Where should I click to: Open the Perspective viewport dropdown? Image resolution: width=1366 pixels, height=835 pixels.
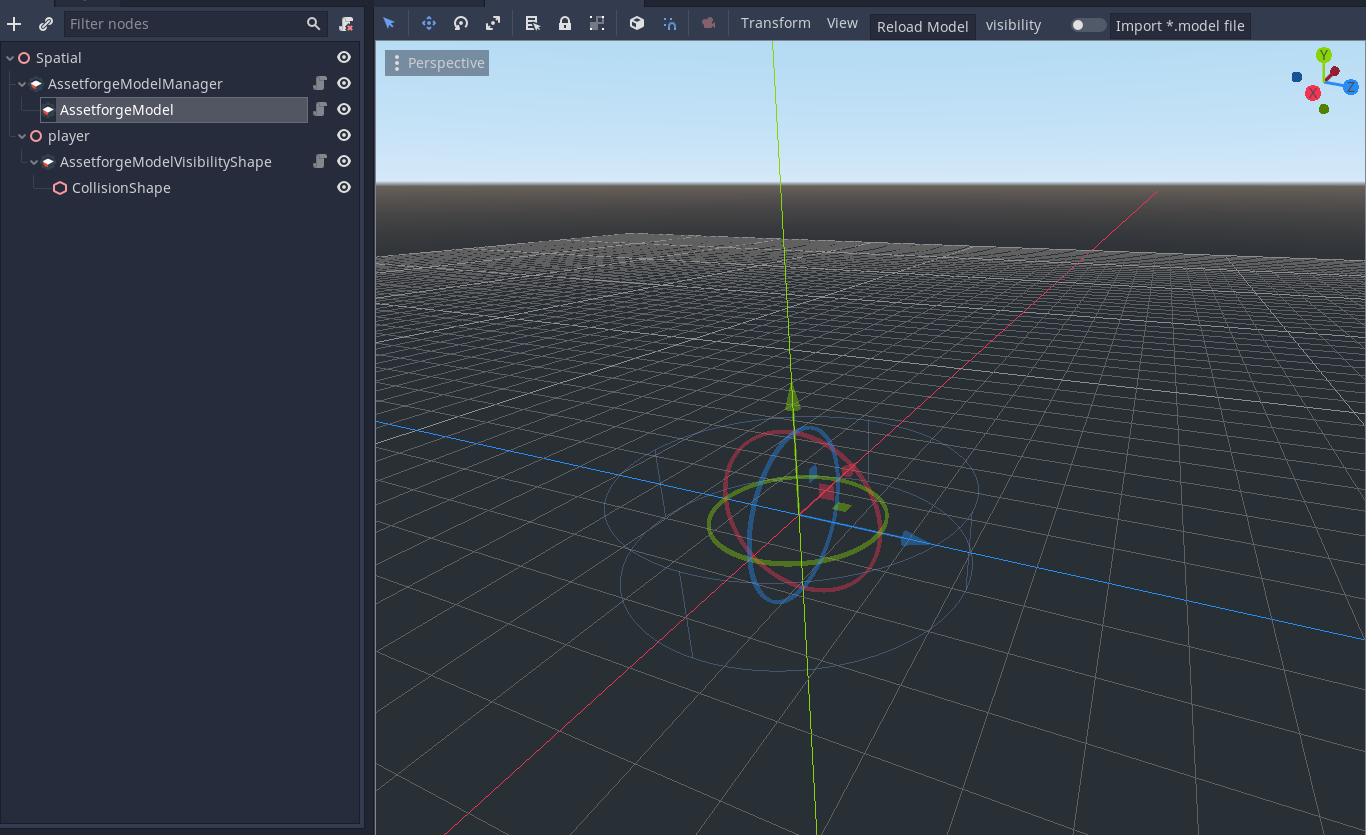436,62
